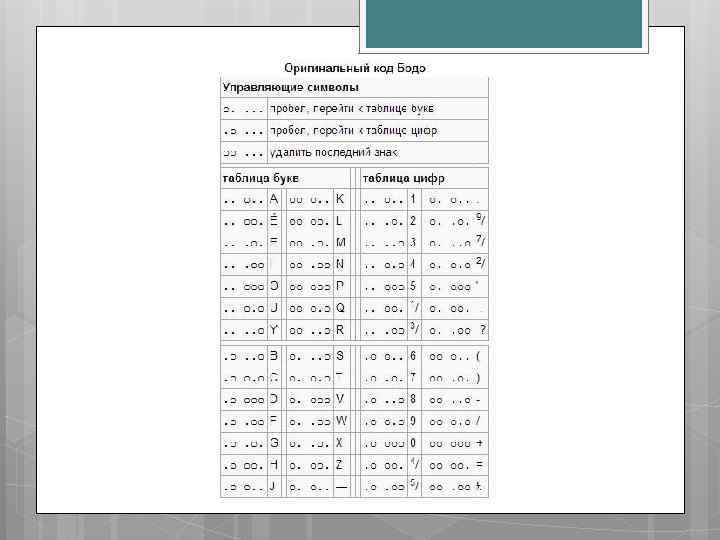Screen dimensions: 720x540
Task: Click "пробел, перейти к таблице цифр" row text
Action: point(354,131)
